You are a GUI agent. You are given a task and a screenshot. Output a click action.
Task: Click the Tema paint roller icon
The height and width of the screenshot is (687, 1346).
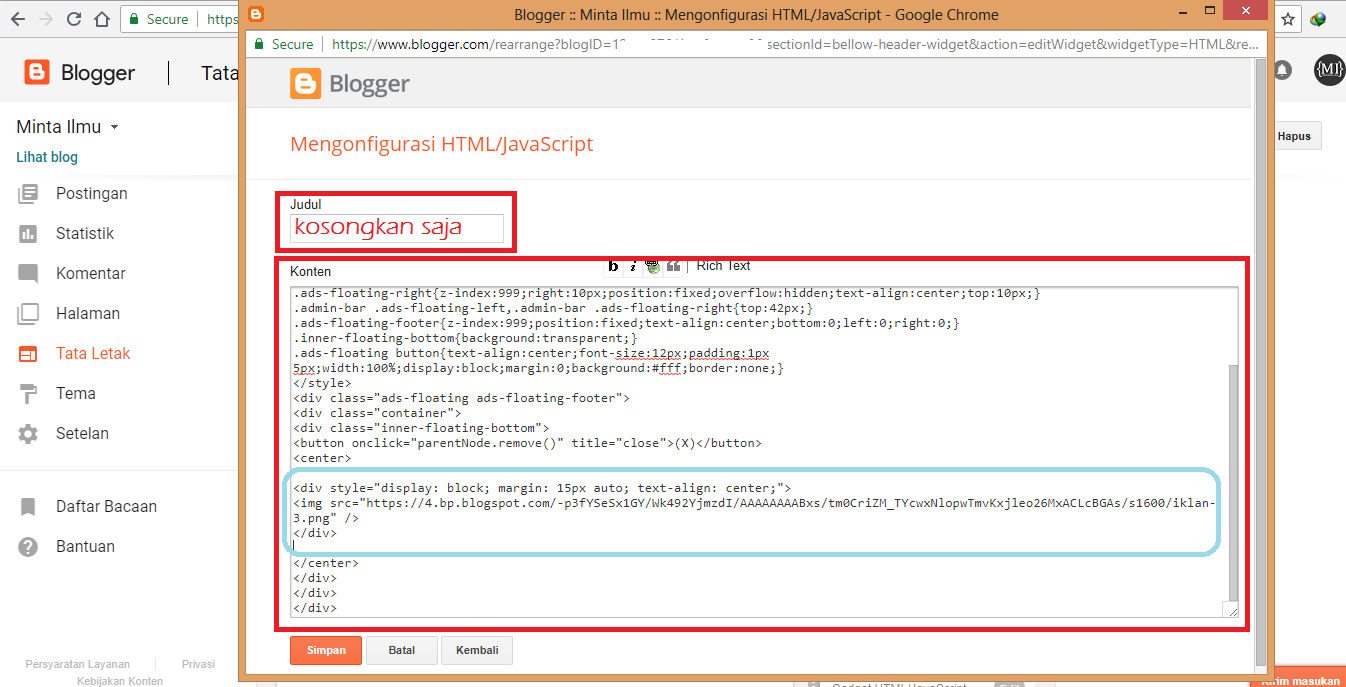pyautogui.click(x=28, y=393)
